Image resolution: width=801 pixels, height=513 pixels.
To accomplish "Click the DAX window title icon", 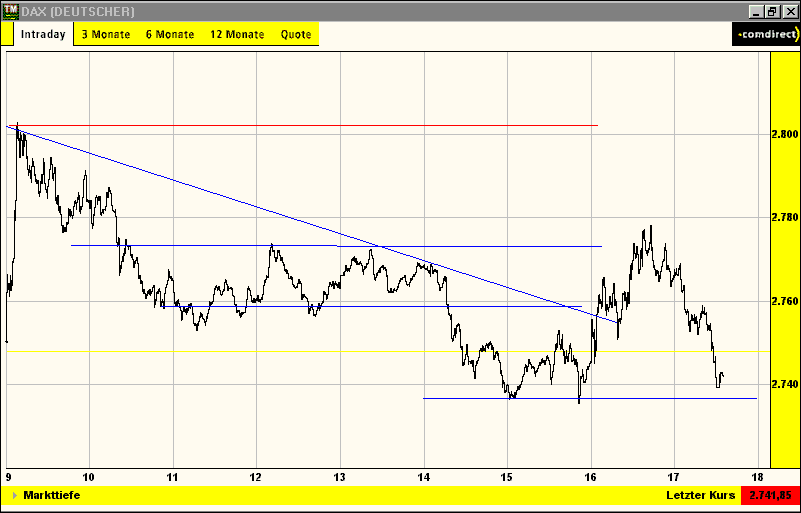I will click(10, 11).
